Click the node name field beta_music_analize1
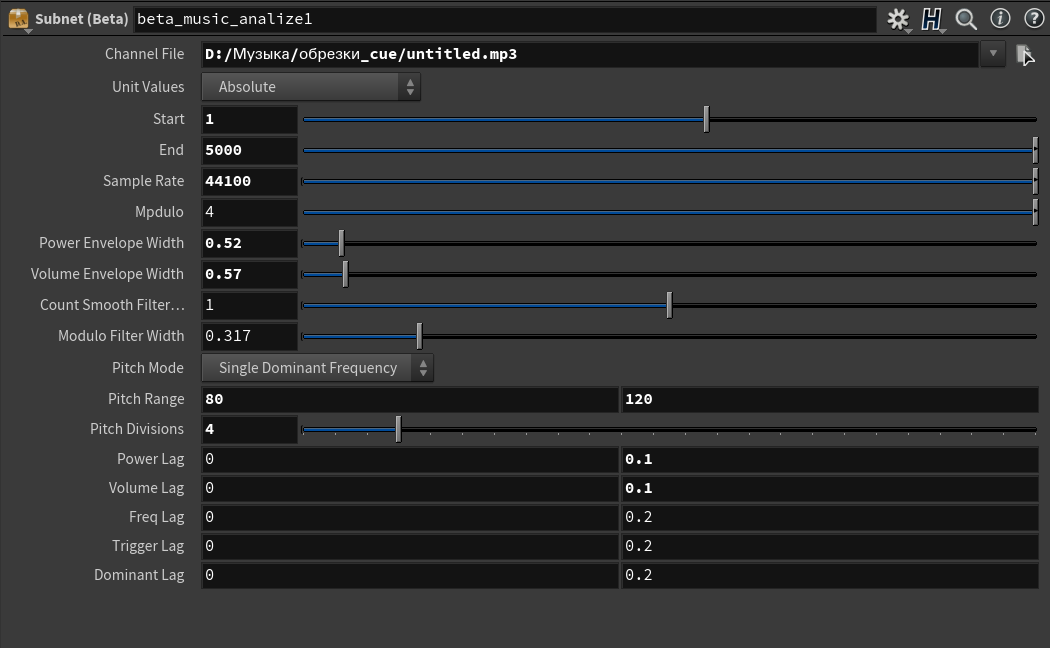Image resolution: width=1050 pixels, height=648 pixels. tap(504, 19)
